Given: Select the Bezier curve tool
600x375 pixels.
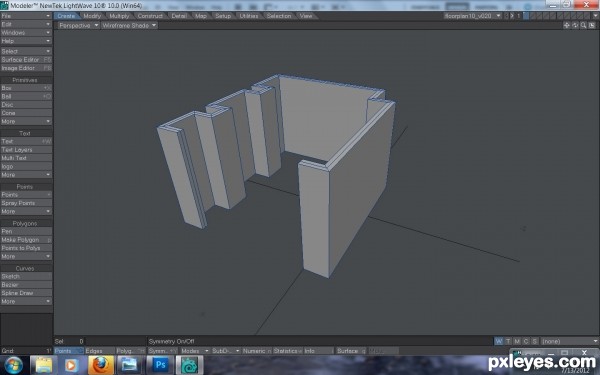Looking at the screenshot, I should point(26,285).
